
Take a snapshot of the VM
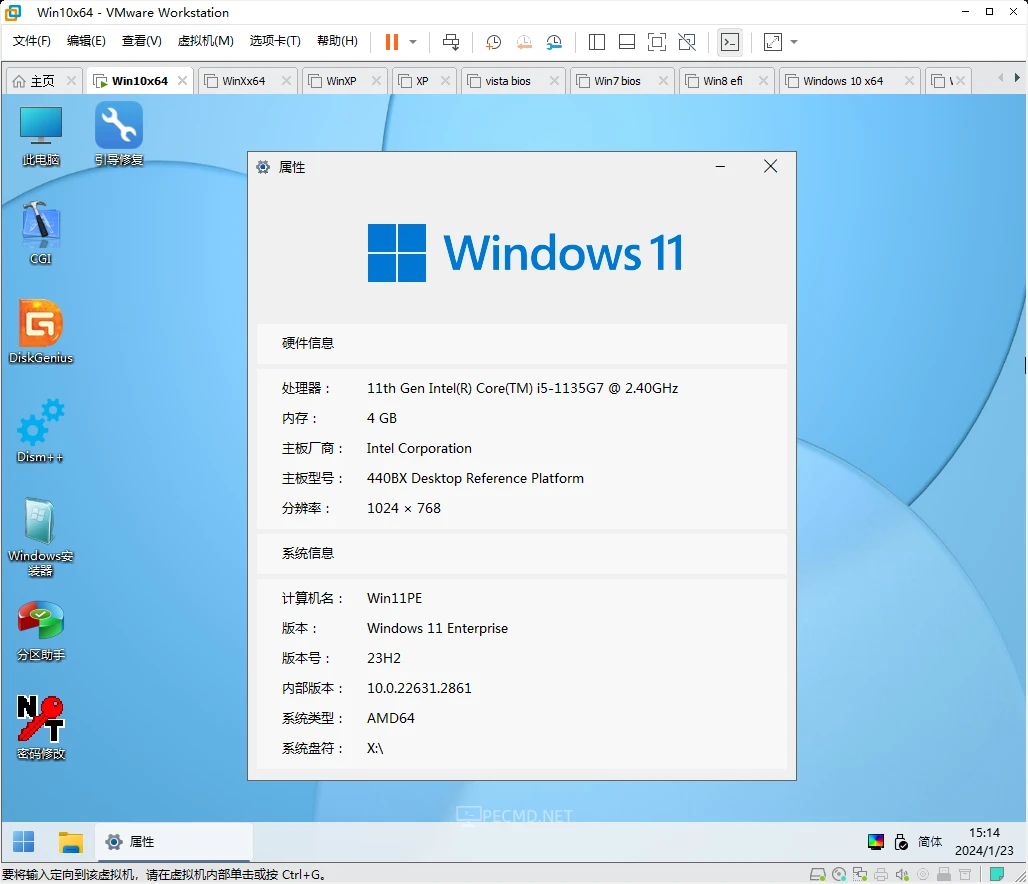tap(493, 42)
